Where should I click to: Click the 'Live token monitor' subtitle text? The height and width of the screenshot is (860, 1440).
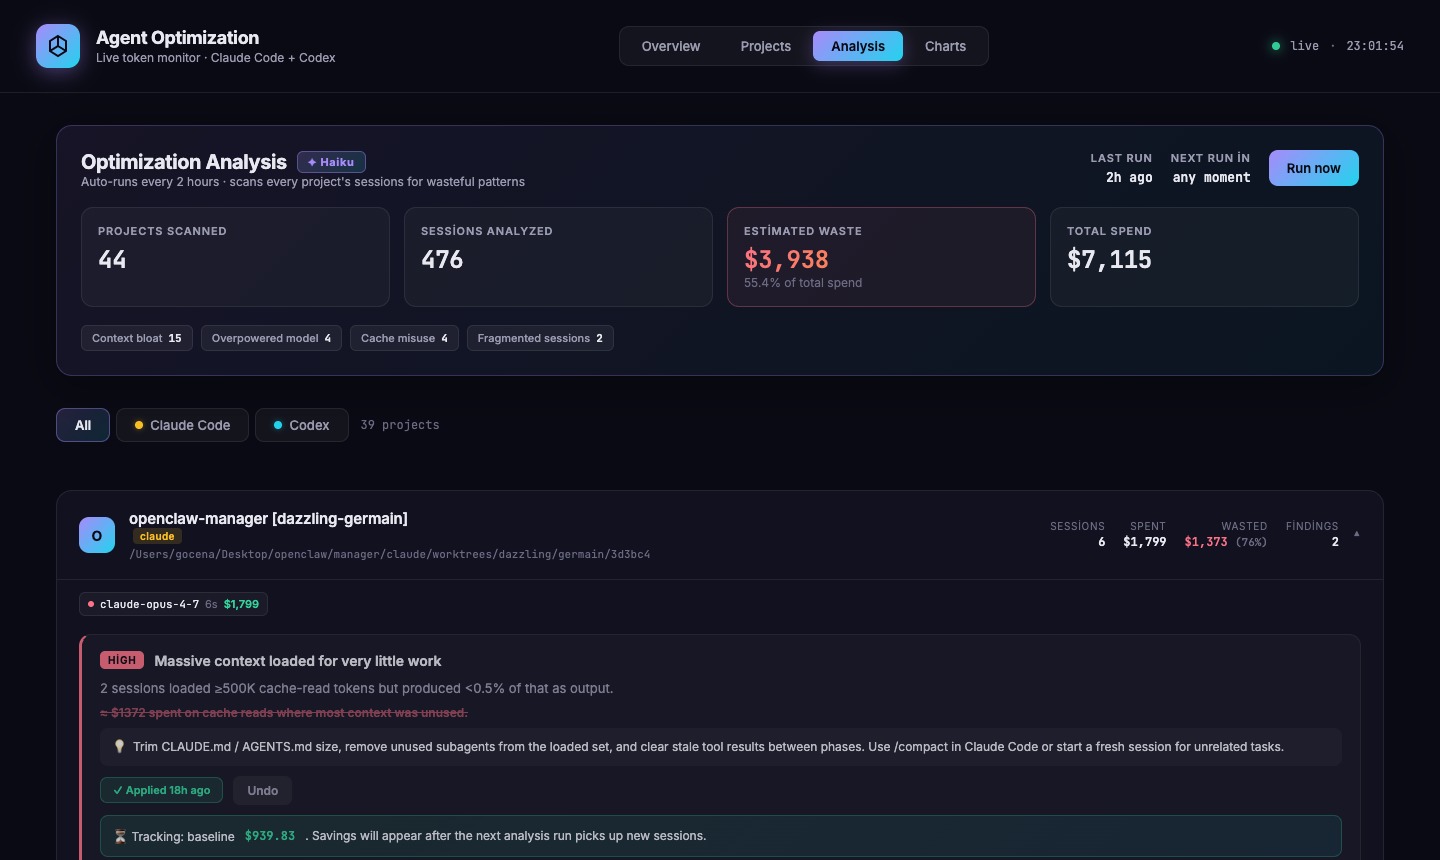point(216,58)
